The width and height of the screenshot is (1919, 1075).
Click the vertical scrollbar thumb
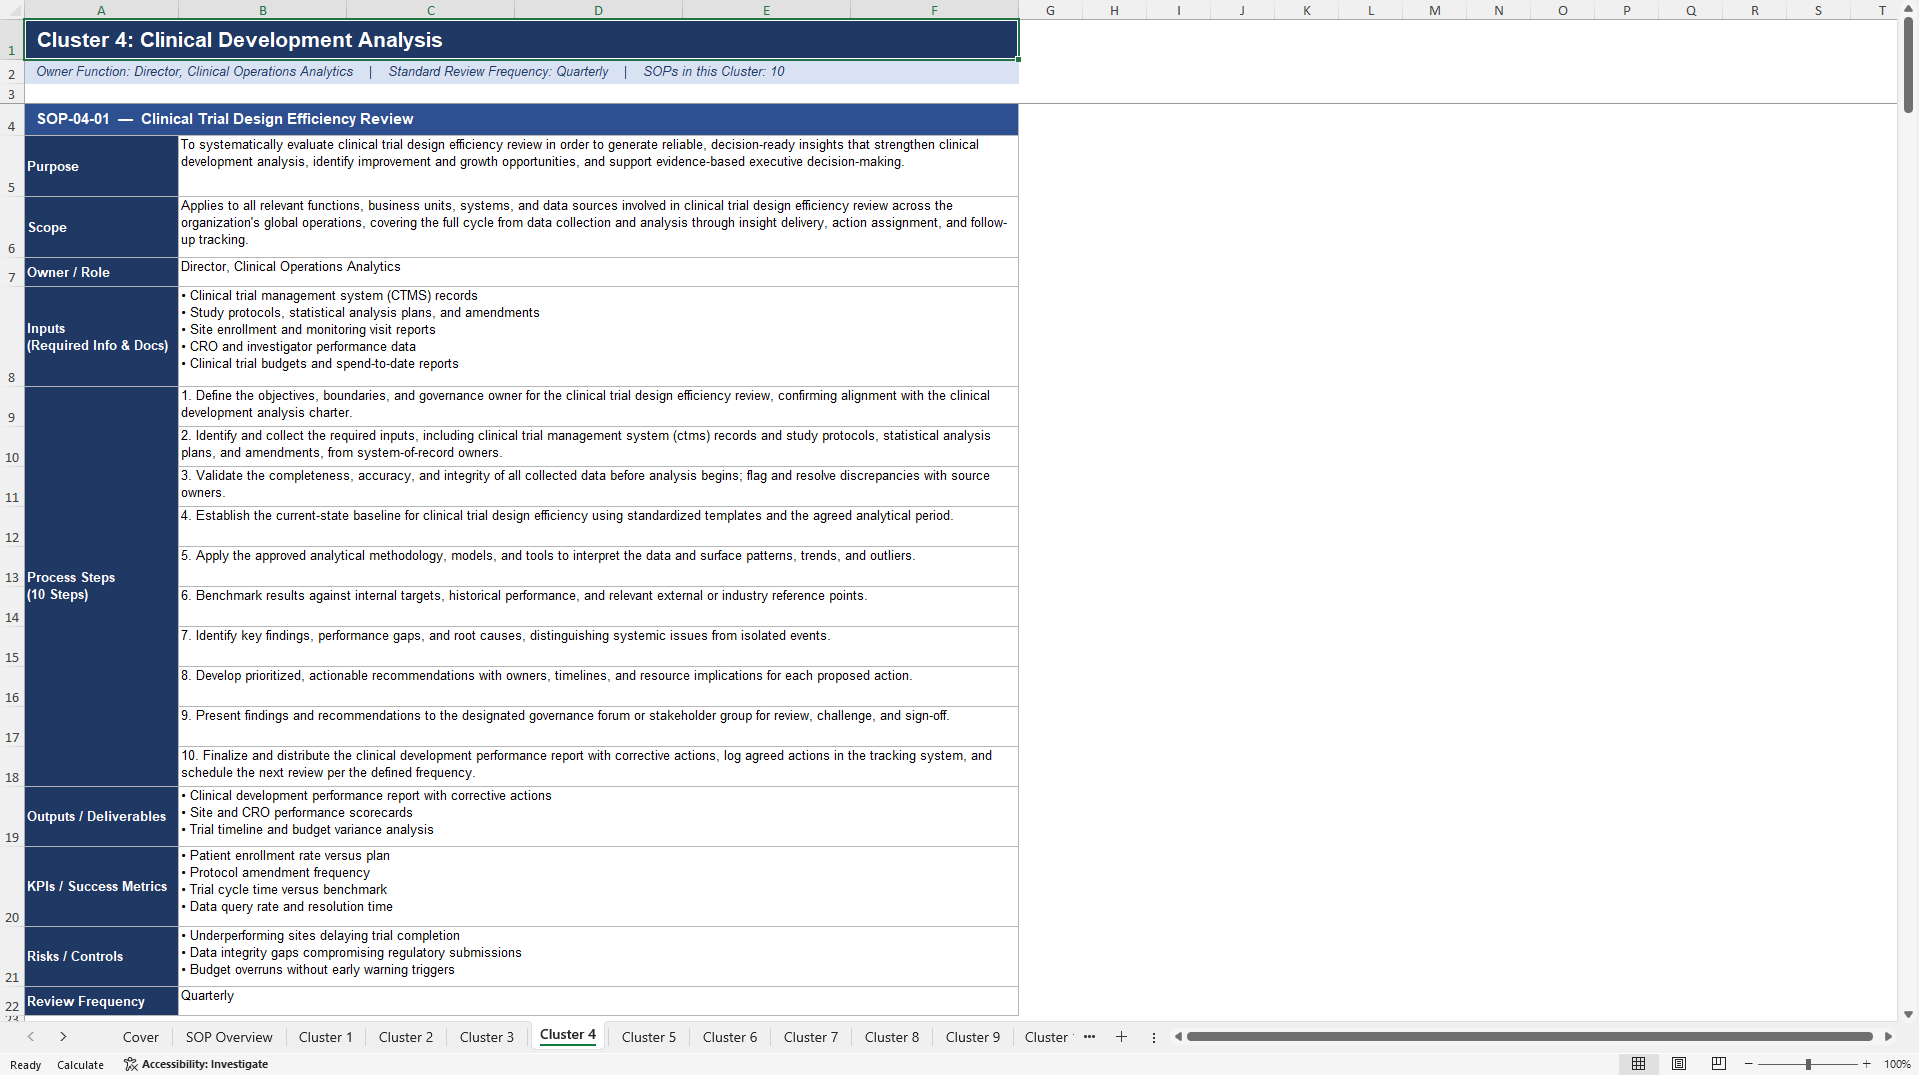(x=1908, y=65)
